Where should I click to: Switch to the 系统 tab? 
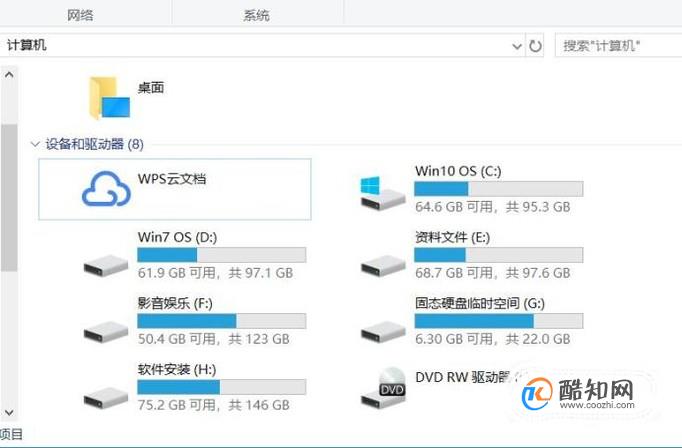point(256,15)
